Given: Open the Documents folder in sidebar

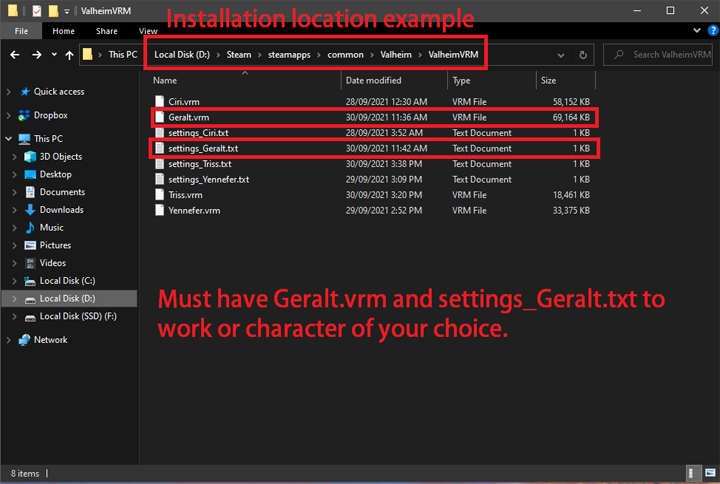Looking at the screenshot, I should click(x=62, y=192).
